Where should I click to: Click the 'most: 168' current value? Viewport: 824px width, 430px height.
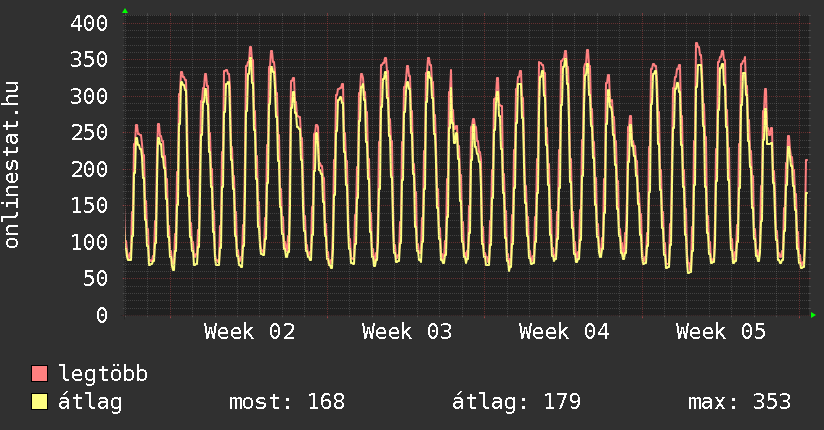pyautogui.click(x=287, y=402)
